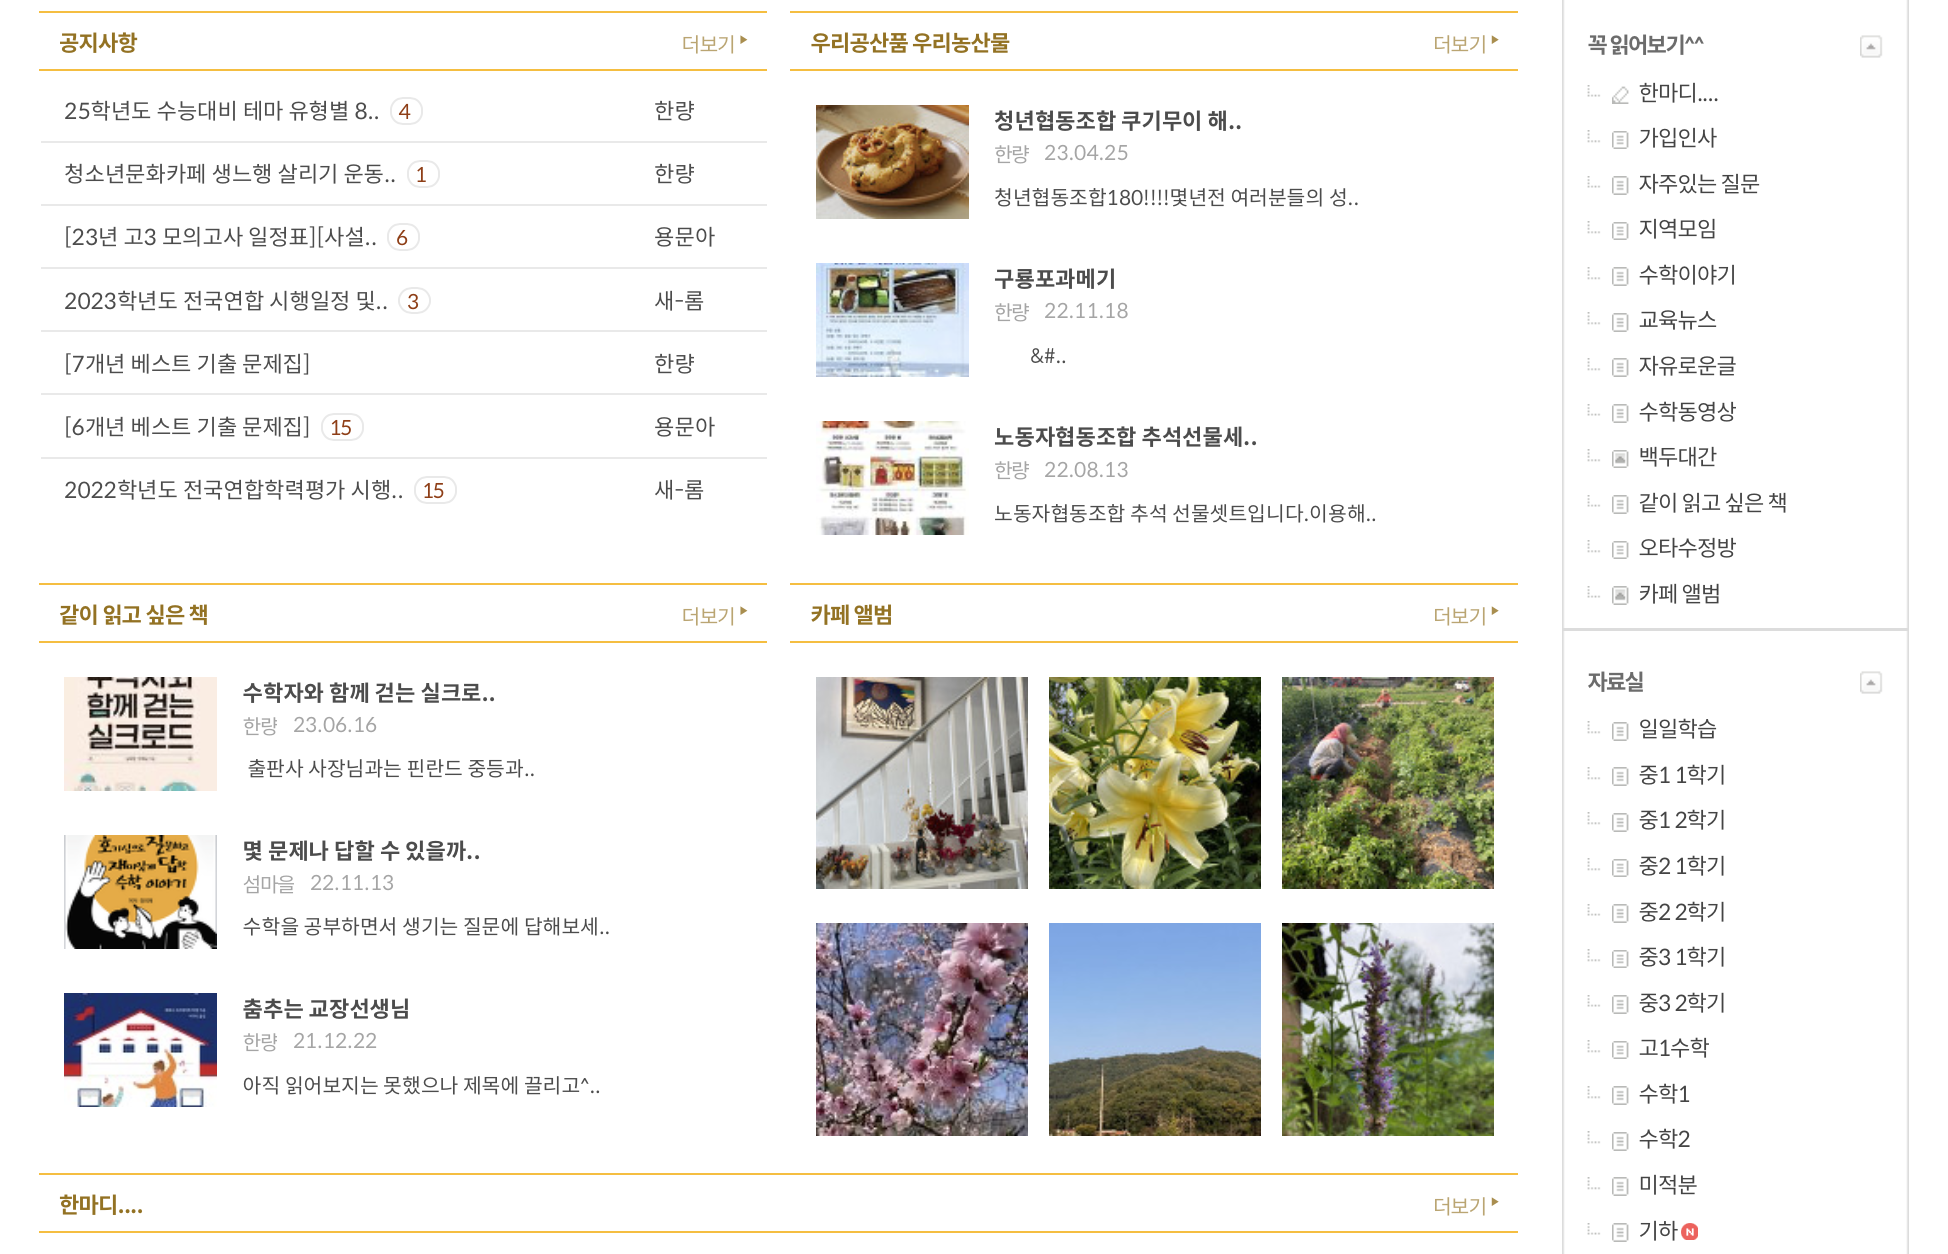1948x1254 pixels.
Task: Open the 춤추는 교장선생님 book post
Action: pyautogui.click(x=326, y=1009)
